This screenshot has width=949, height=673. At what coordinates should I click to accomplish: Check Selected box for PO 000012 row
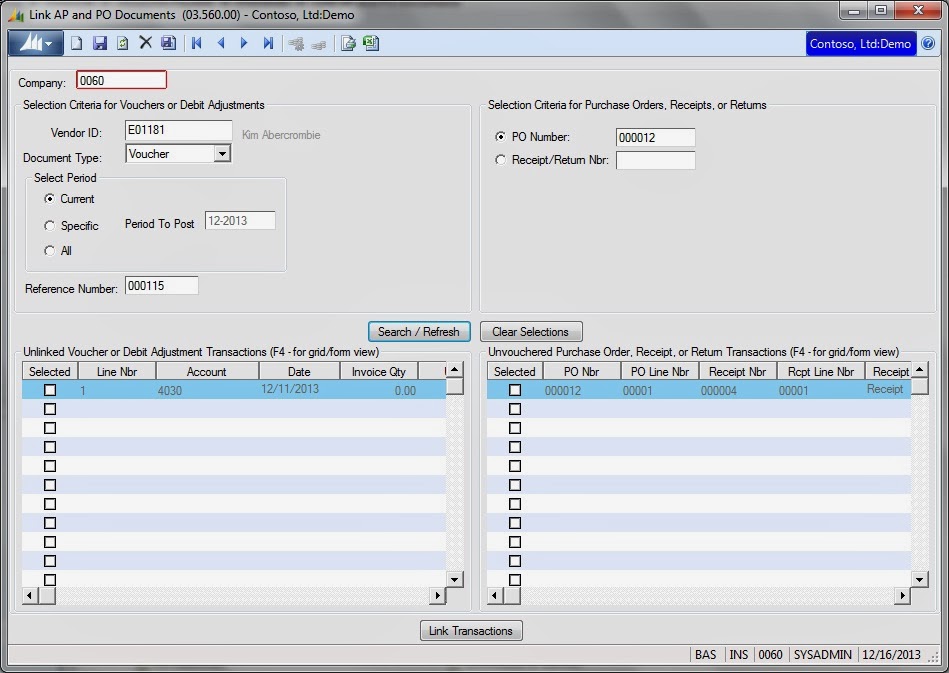pos(515,390)
